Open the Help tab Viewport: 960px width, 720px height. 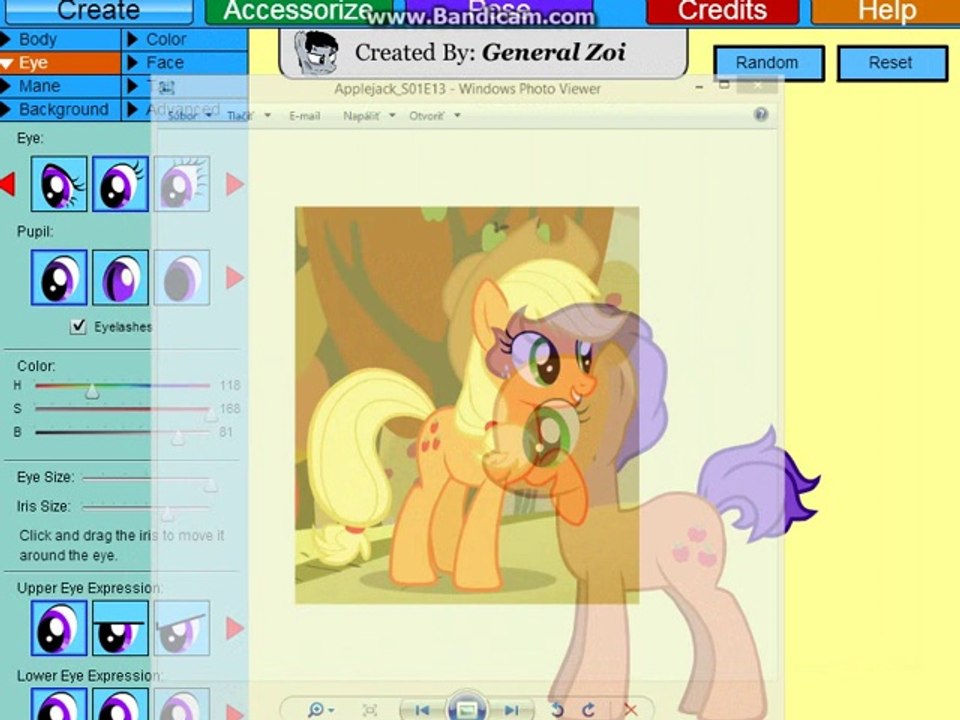(886, 11)
